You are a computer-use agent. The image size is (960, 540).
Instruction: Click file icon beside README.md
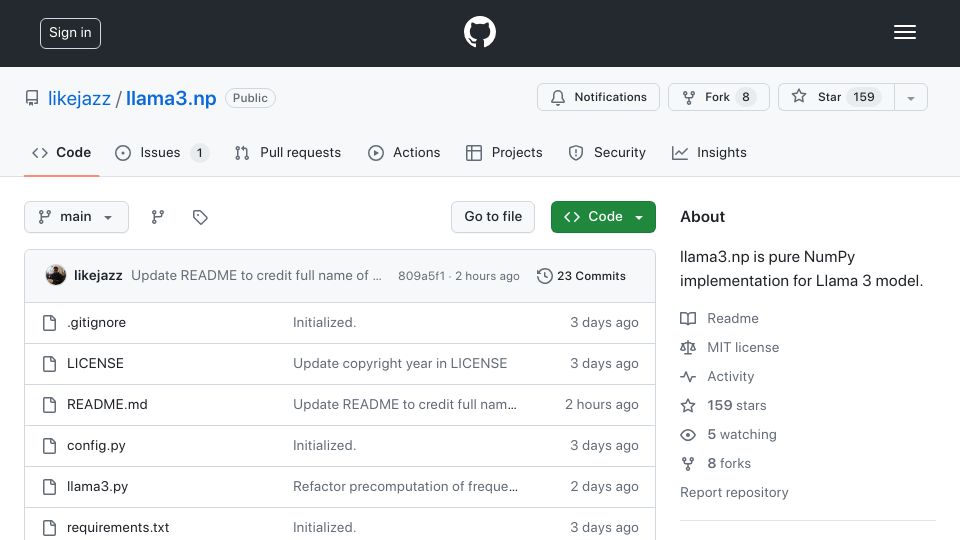click(50, 405)
